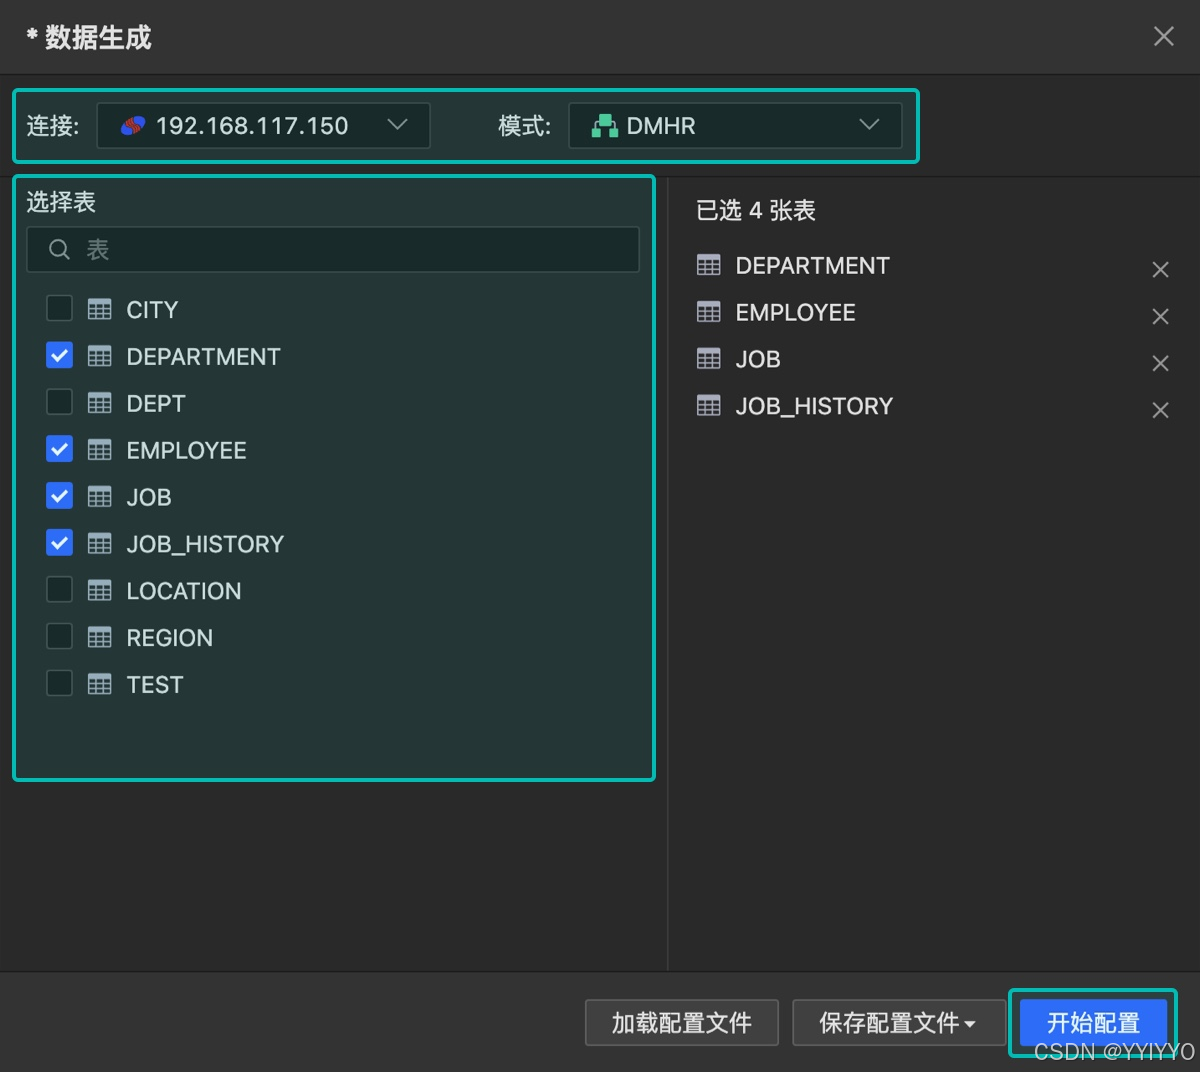The width and height of the screenshot is (1200, 1072).
Task: Open the 模式 schema dropdown
Action: point(868,125)
